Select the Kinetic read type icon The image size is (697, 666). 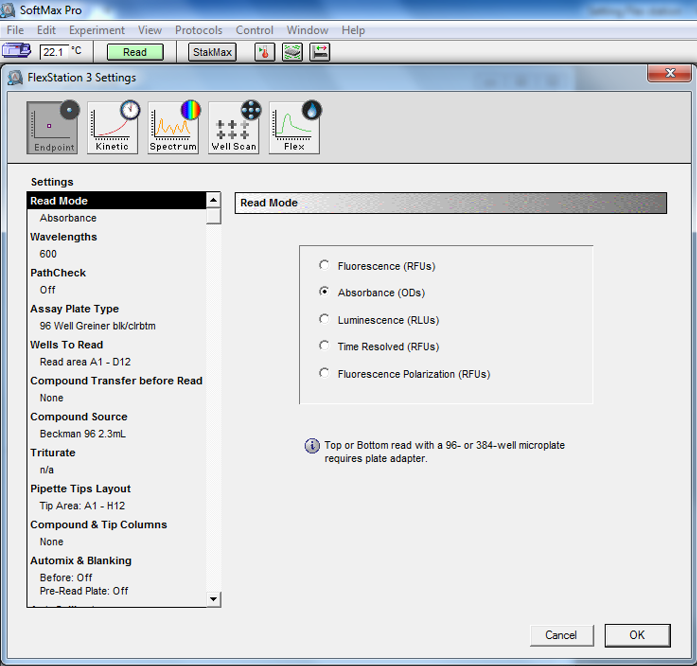click(113, 127)
